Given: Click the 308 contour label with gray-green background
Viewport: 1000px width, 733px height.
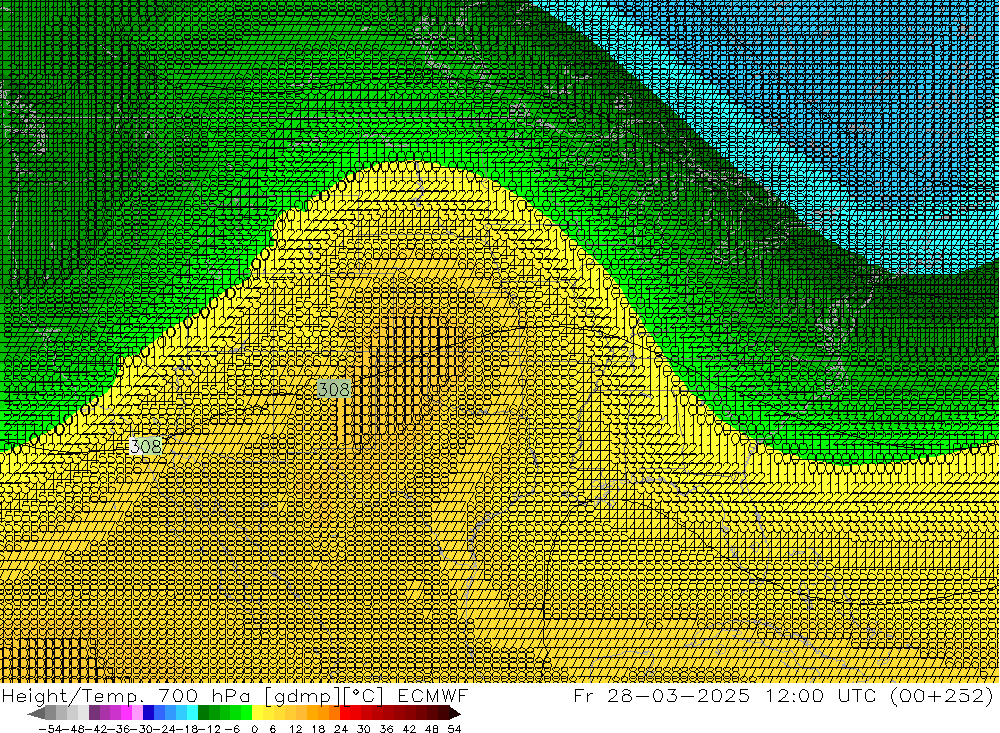Looking at the screenshot, I should point(334,389).
